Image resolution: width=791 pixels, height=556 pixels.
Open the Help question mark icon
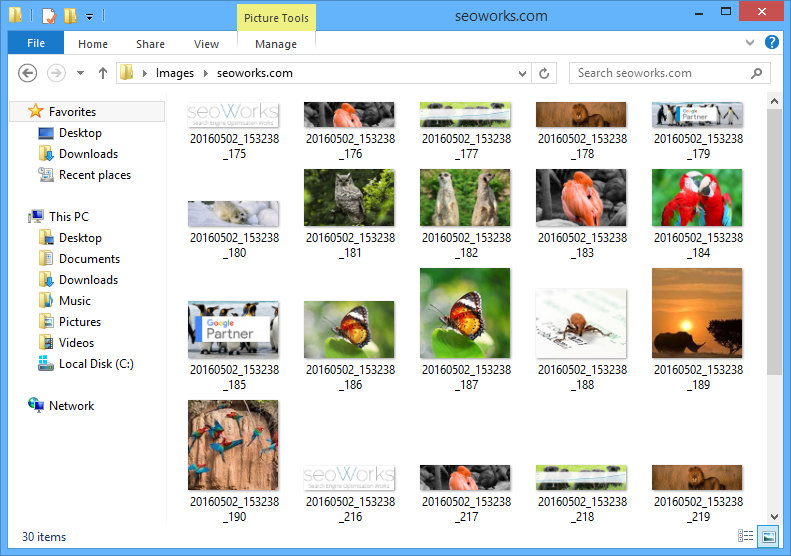(771, 43)
